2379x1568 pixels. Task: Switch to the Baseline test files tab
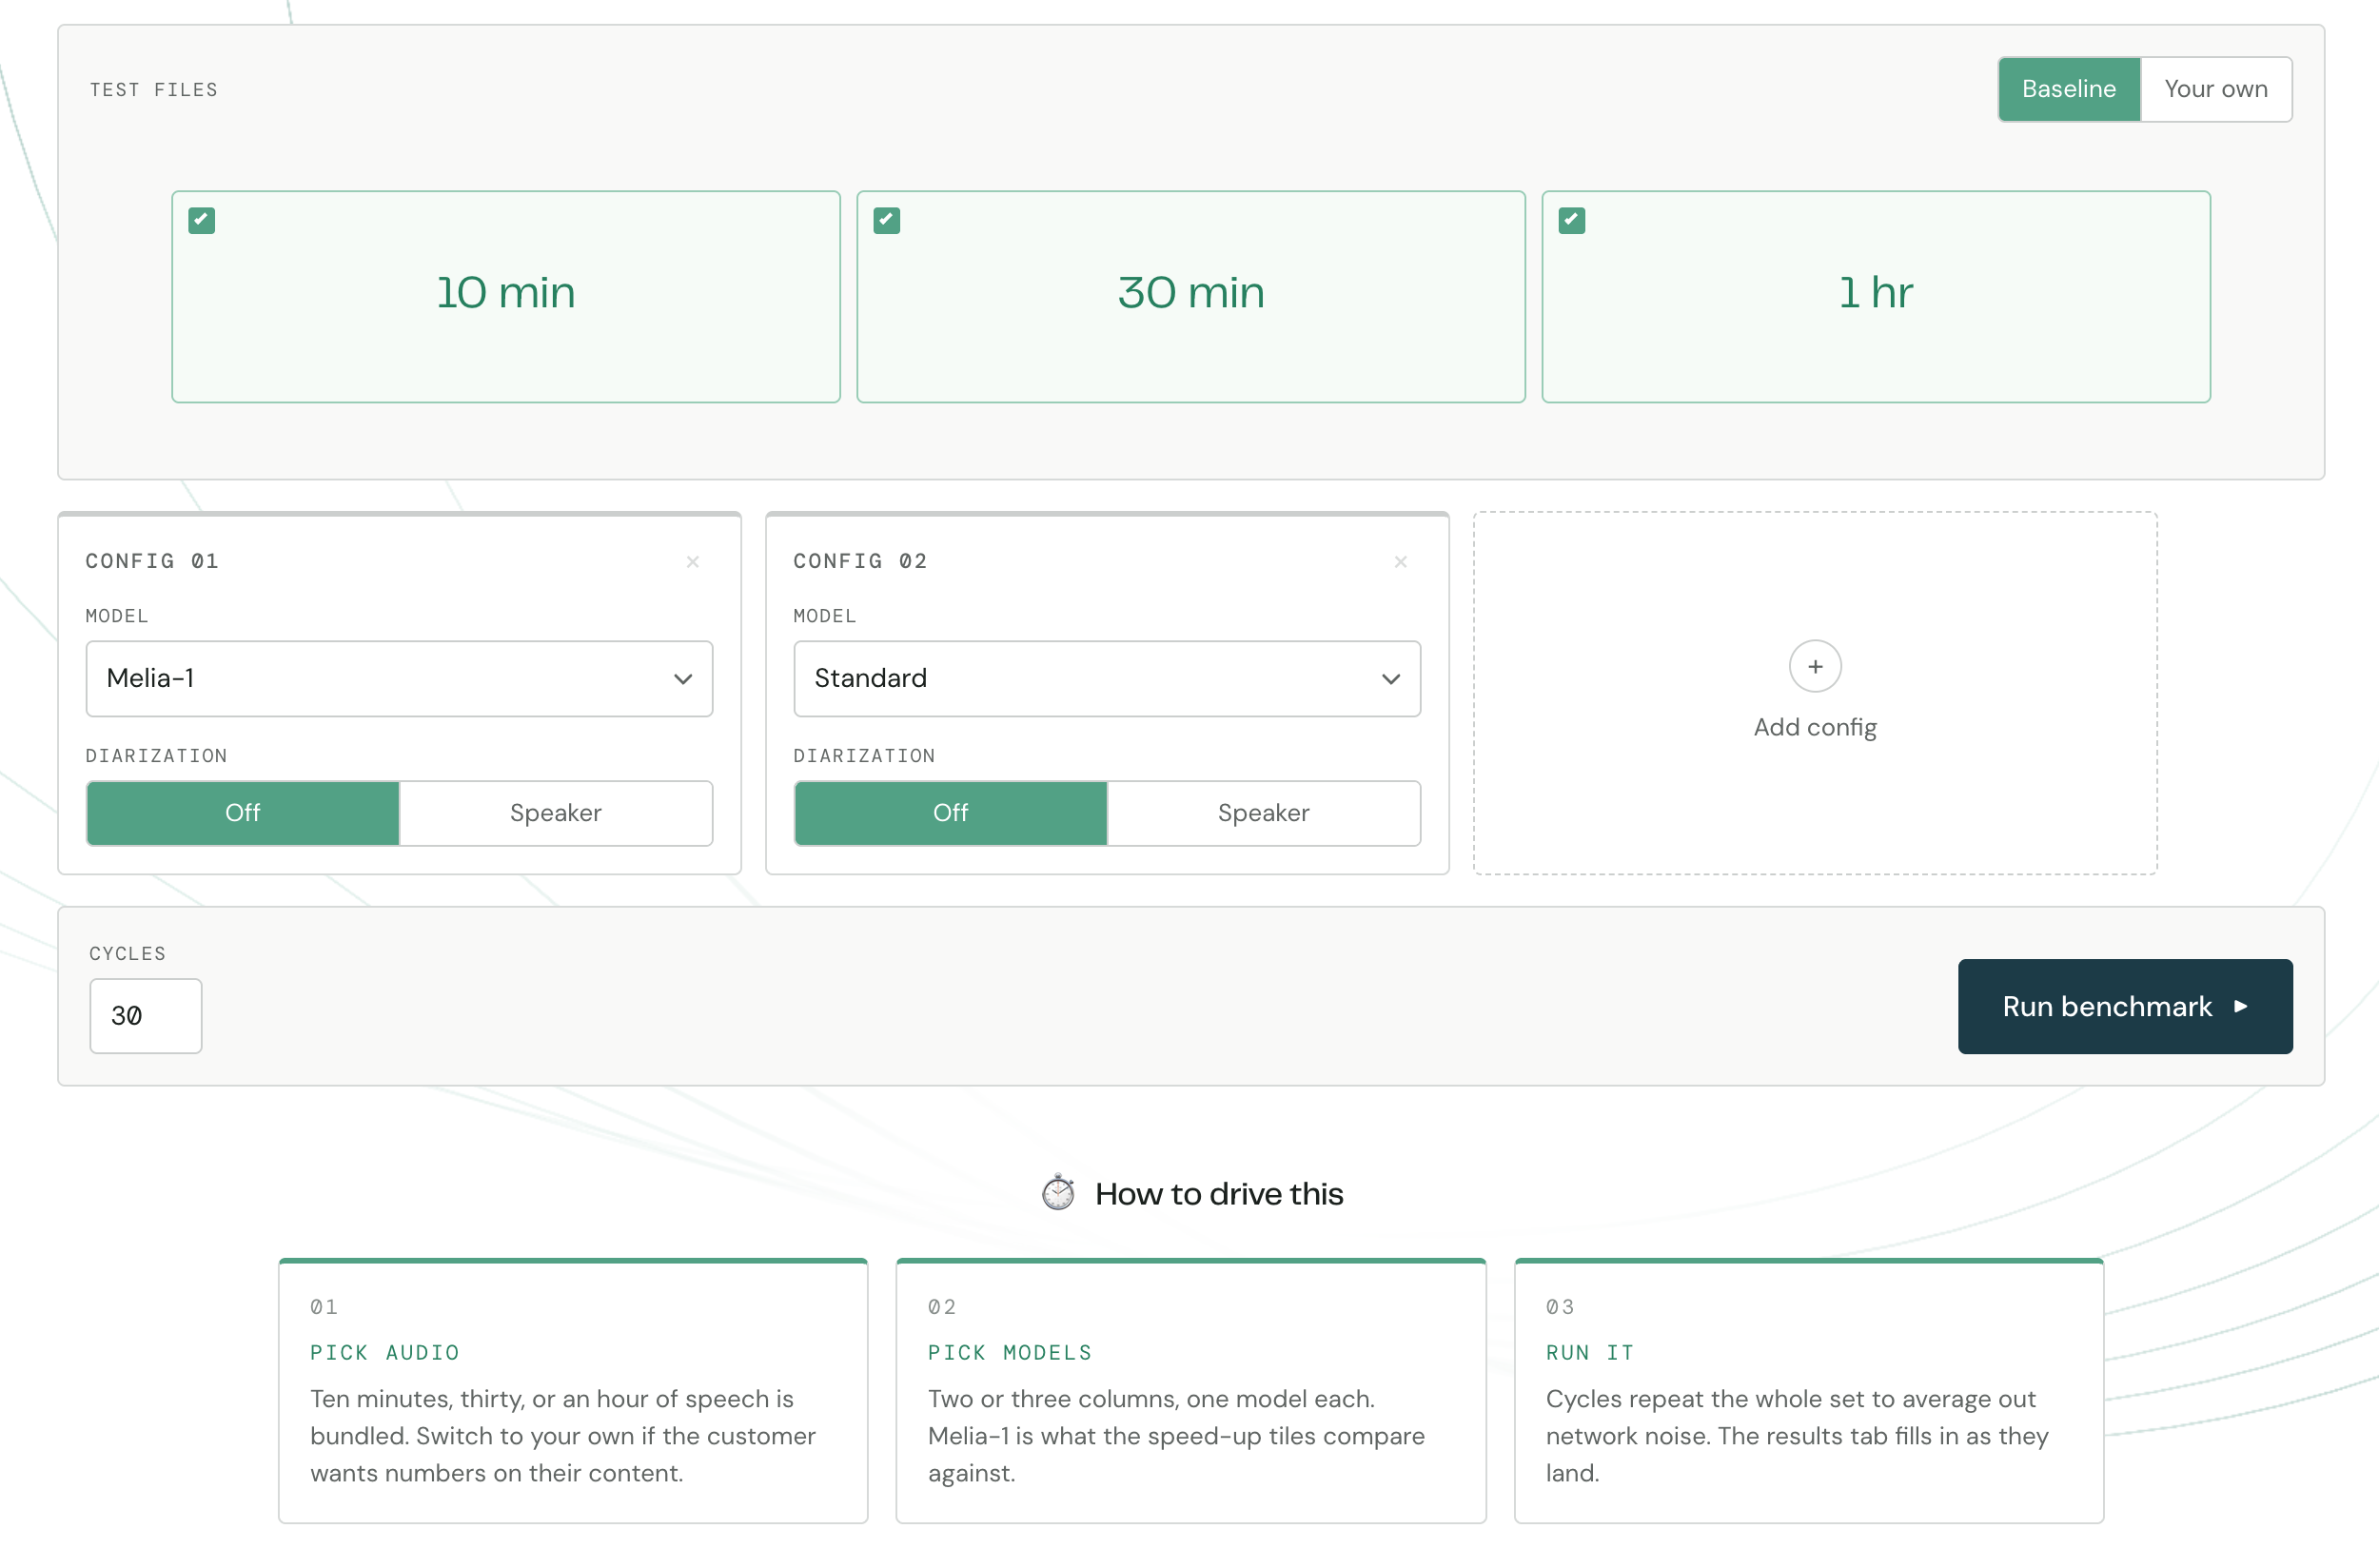pyautogui.click(x=2068, y=90)
